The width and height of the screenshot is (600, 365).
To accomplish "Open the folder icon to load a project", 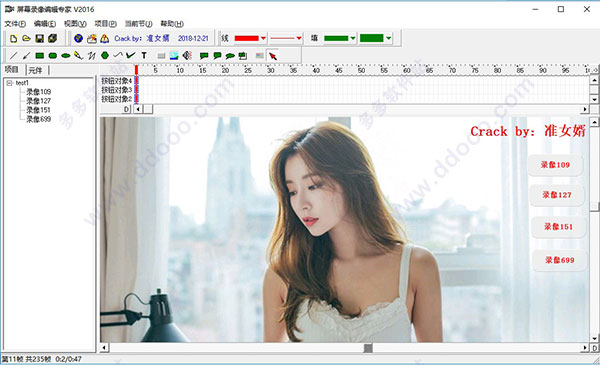I will (x=26, y=38).
